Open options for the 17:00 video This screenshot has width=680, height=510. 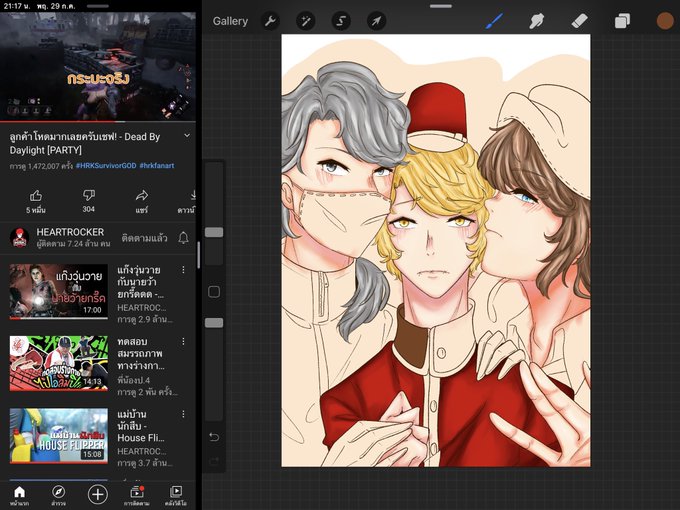click(183, 270)
